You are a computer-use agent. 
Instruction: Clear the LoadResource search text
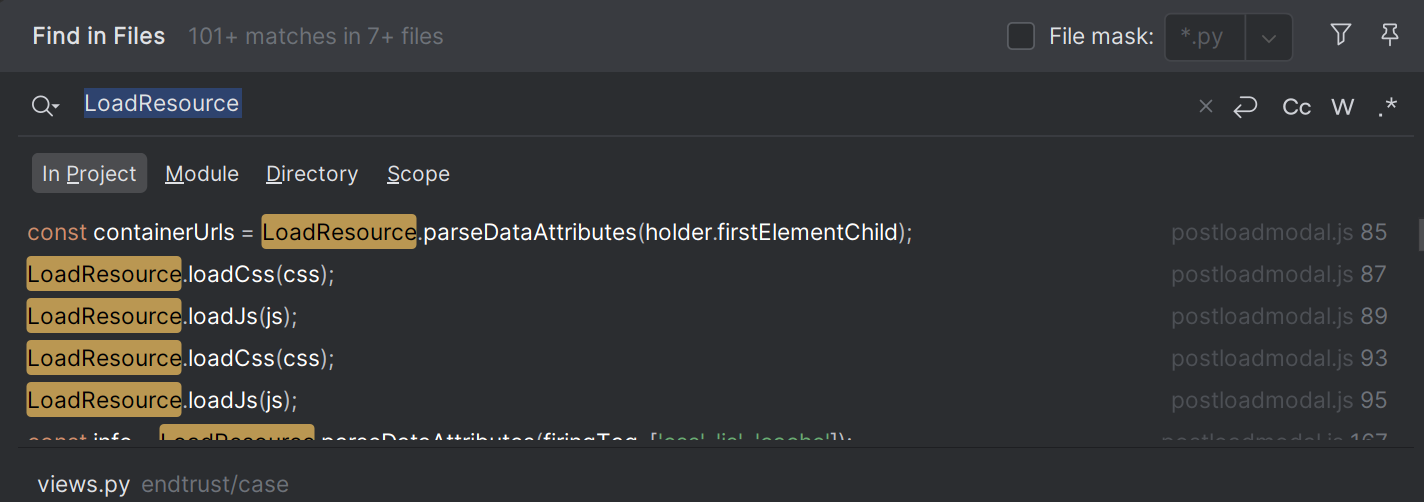click(1206, 107)
